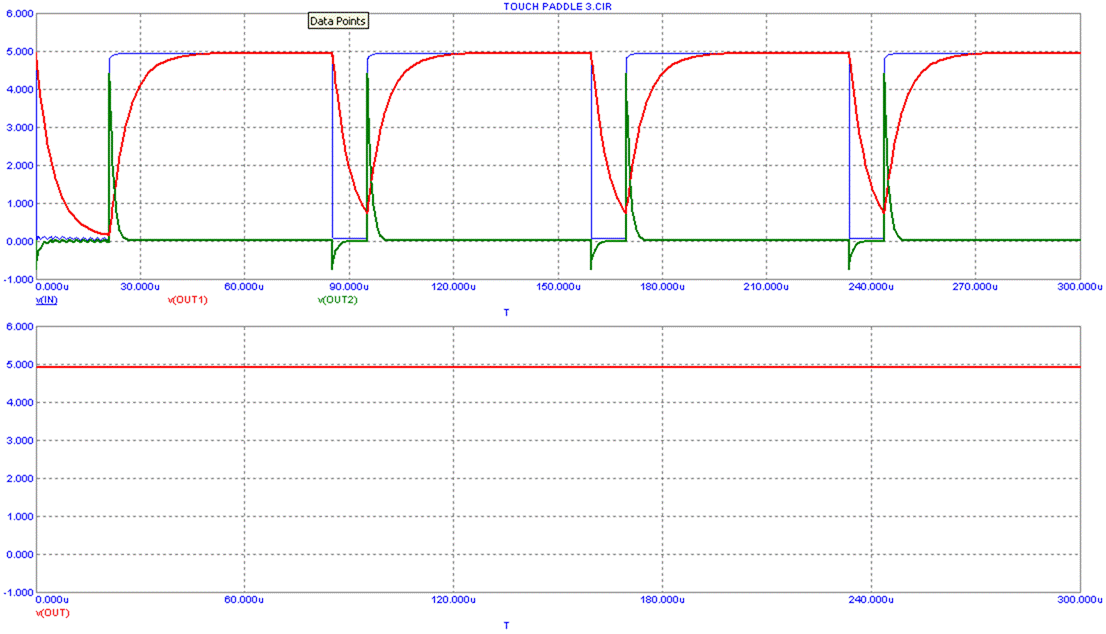Click the -1.000 y-axis label of lower plot
Image resolution: width=1106 pixels, height=634 pixels.
[x=18, y=592]
